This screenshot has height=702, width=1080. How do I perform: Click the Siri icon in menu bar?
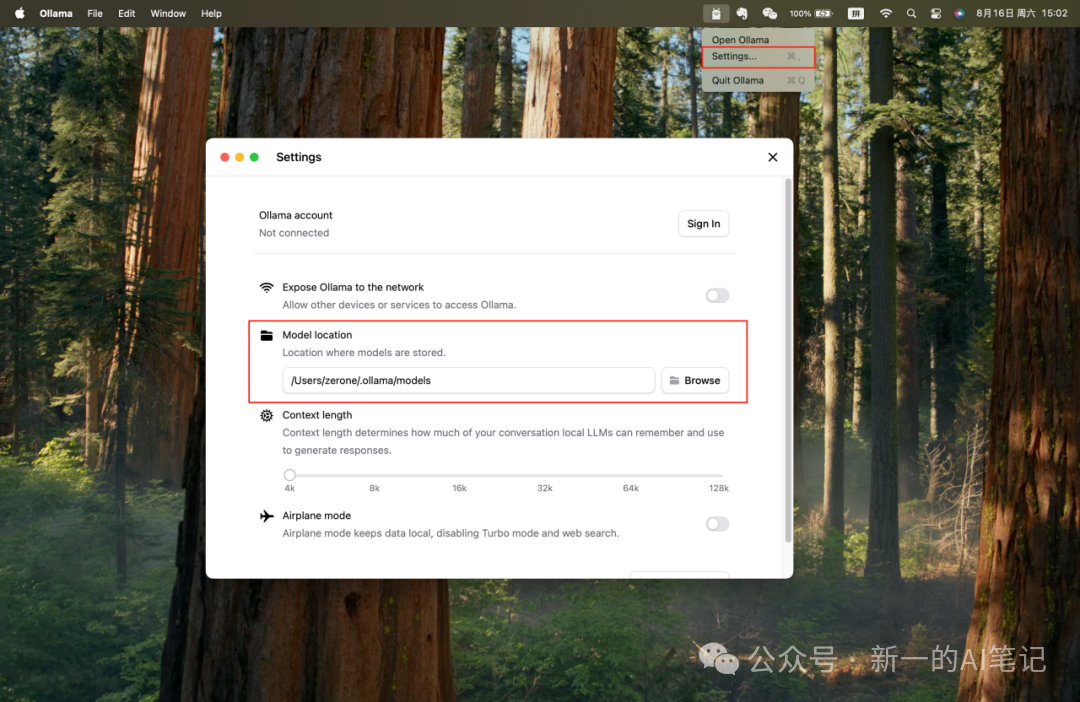click(959, 13)
